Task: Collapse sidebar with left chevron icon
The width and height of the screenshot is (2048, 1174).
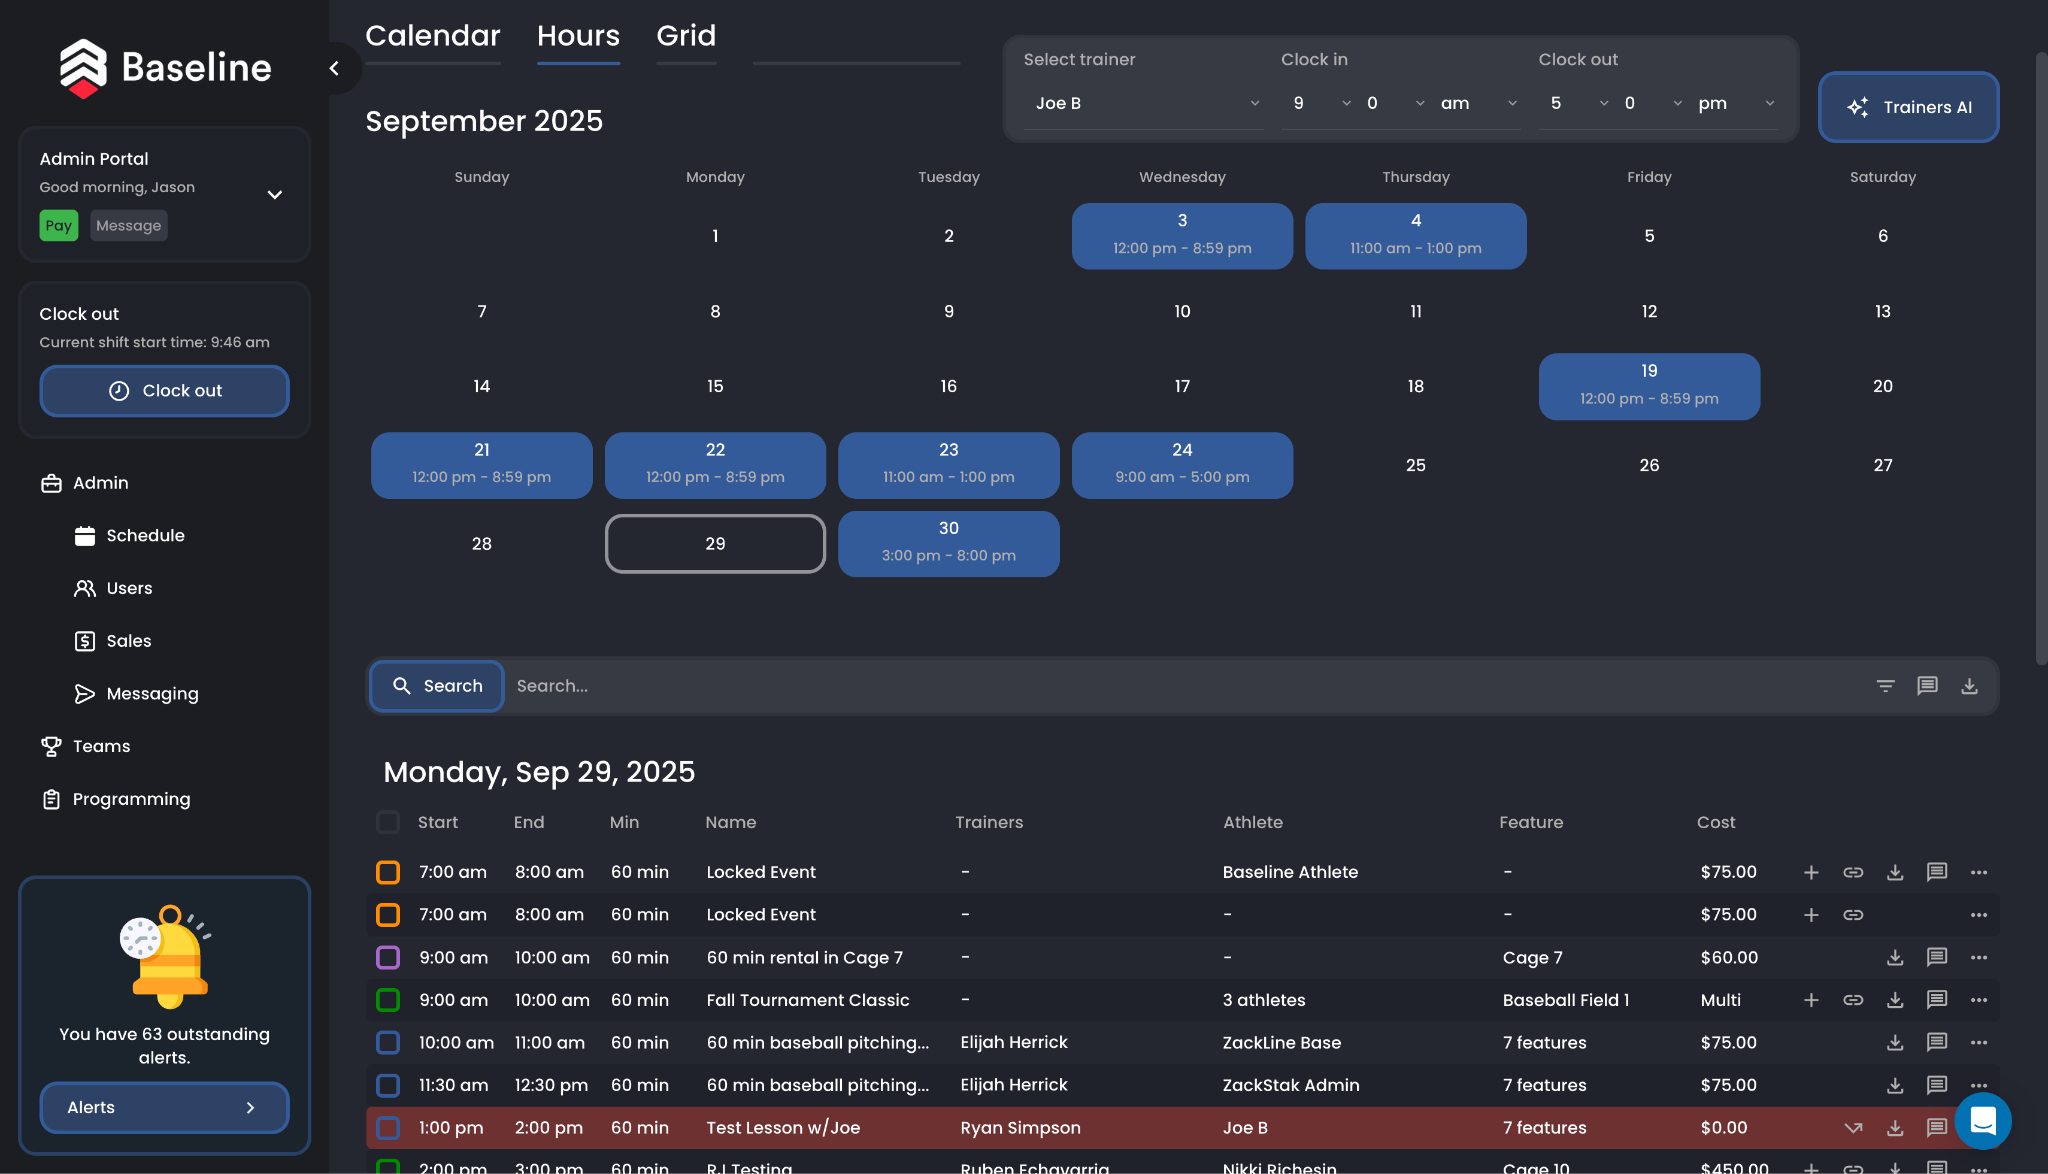Action: pyautogui.click(x=334, y=68)
